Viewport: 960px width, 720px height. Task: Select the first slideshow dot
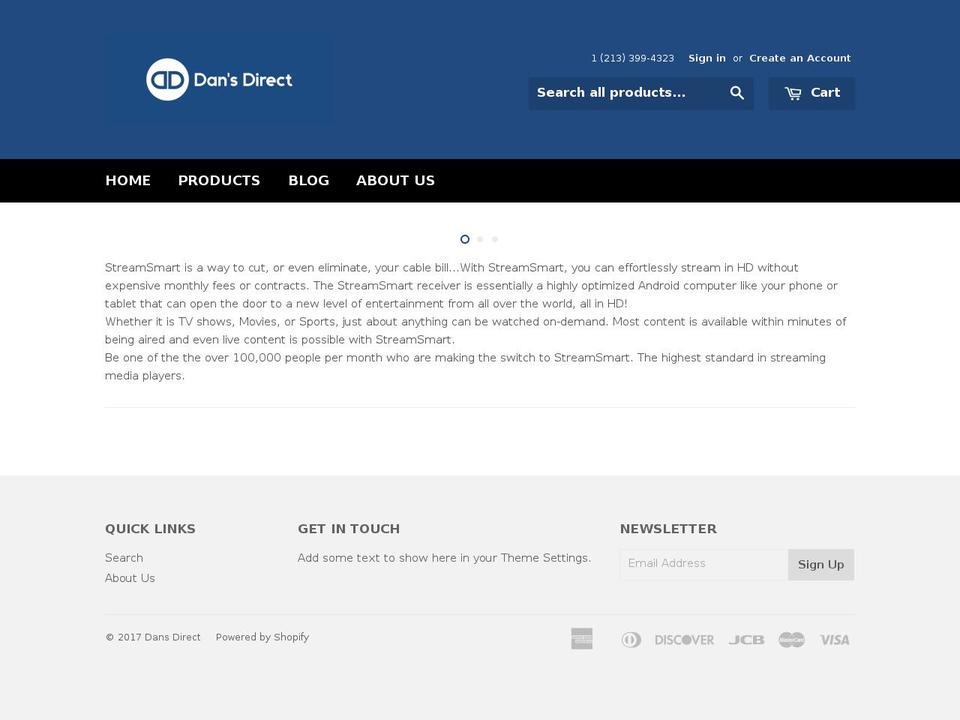465,239
